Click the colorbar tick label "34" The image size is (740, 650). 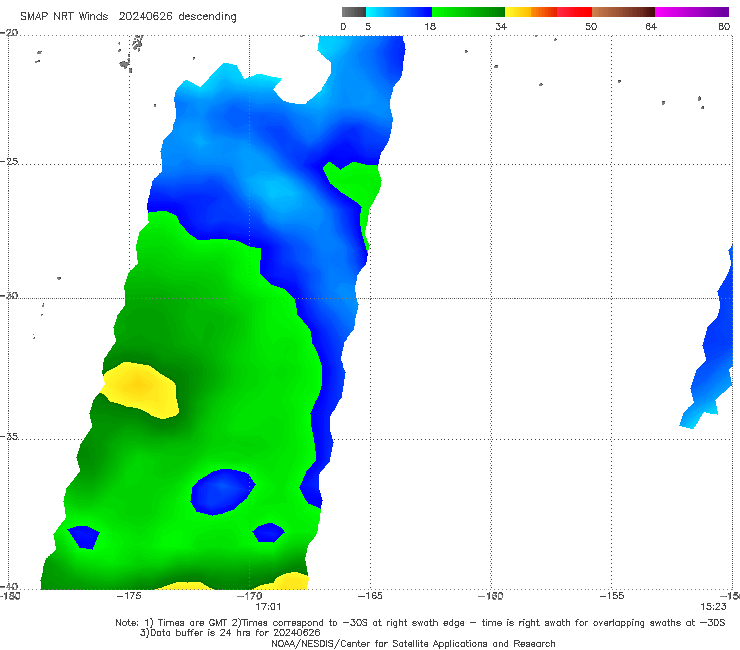(501, 26)
